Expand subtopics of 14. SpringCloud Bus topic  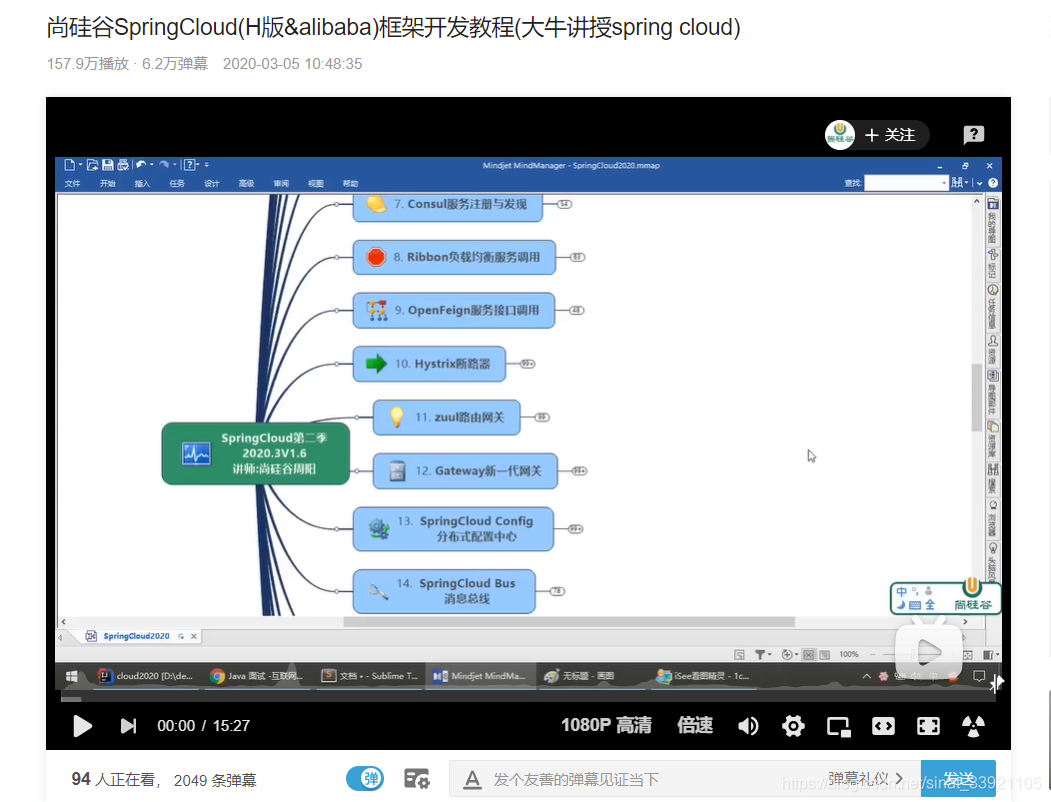[x=557, y=591]
